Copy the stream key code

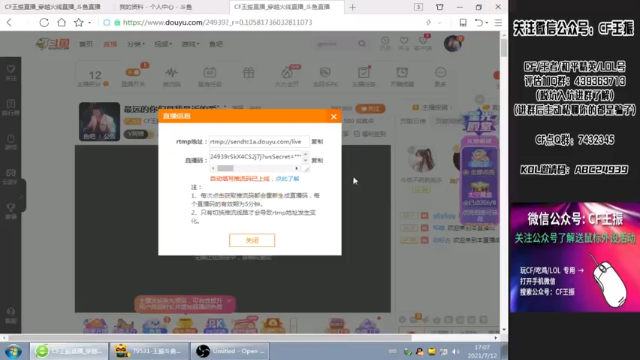pyautogui.click(x=317, y=160)
